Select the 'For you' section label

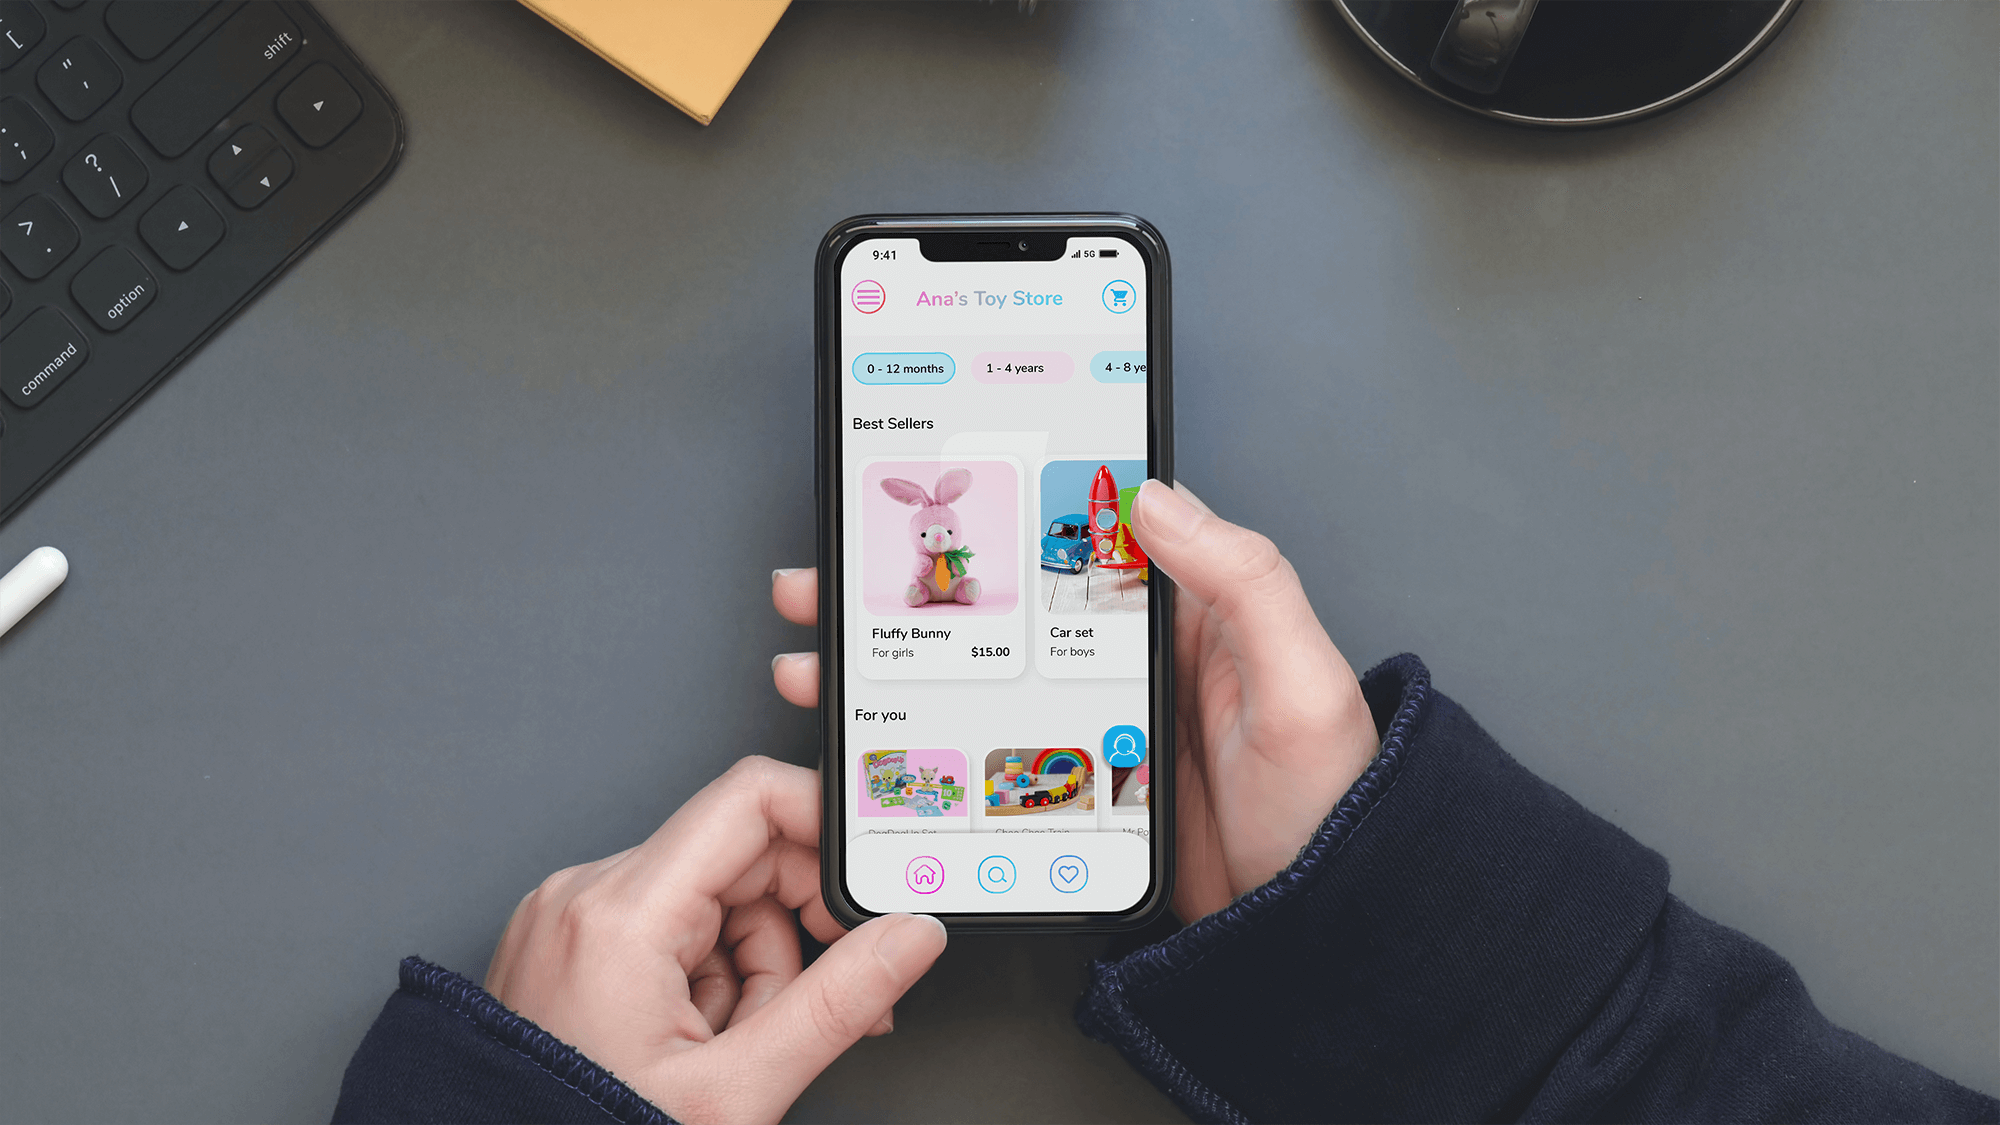click(x=880, y=713)
